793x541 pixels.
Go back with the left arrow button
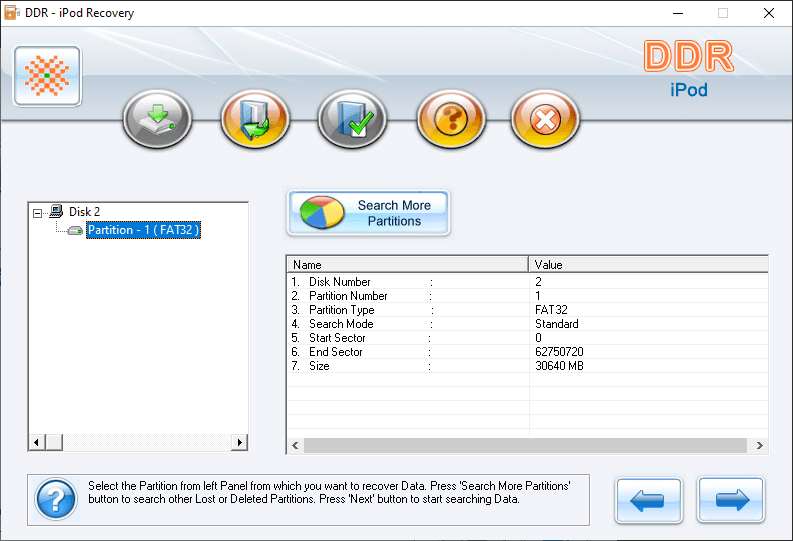coord(649,500)
